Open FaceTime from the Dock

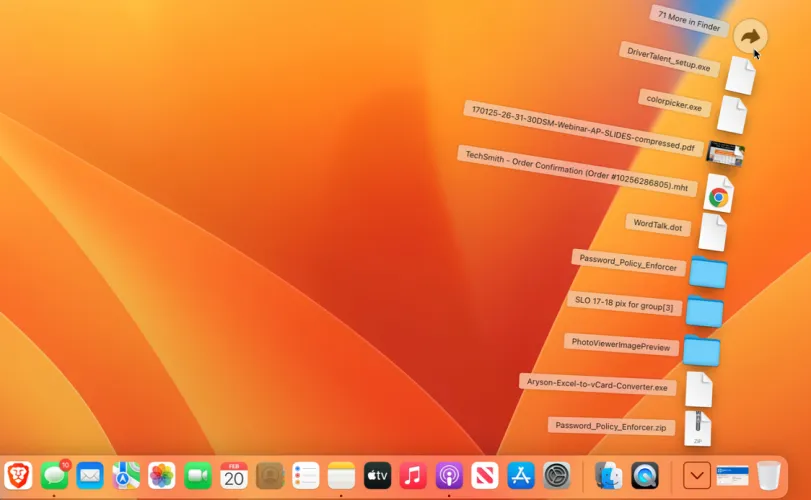198,475
